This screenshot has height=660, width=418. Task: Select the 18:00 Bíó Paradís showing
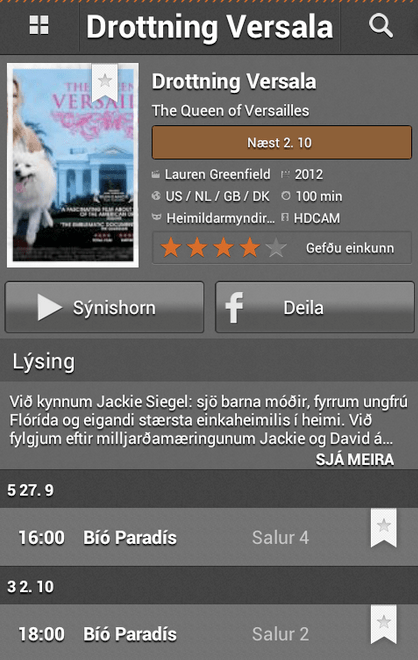[209, 633]
